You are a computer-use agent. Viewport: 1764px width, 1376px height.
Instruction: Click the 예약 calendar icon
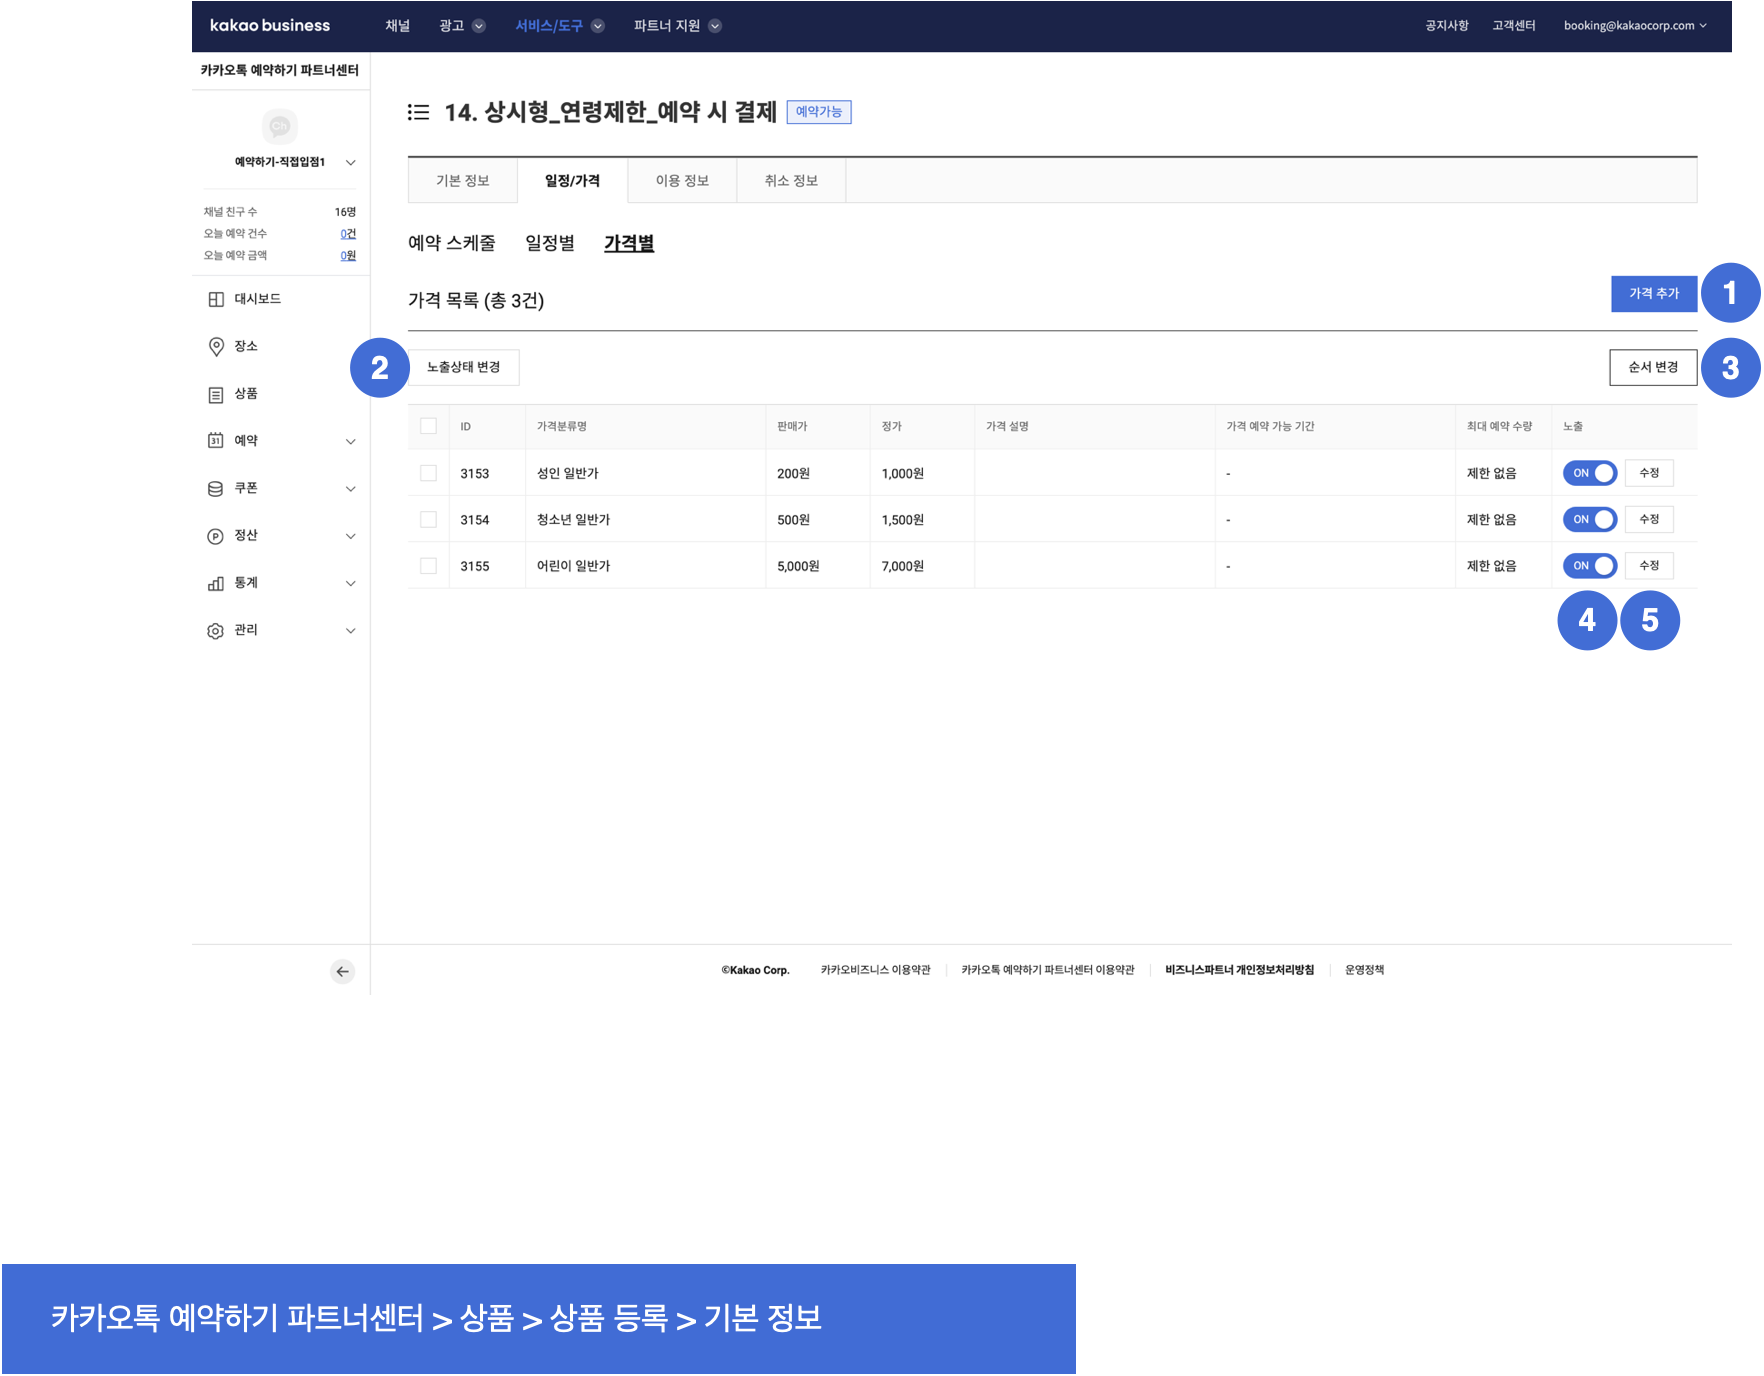[216, 441]
